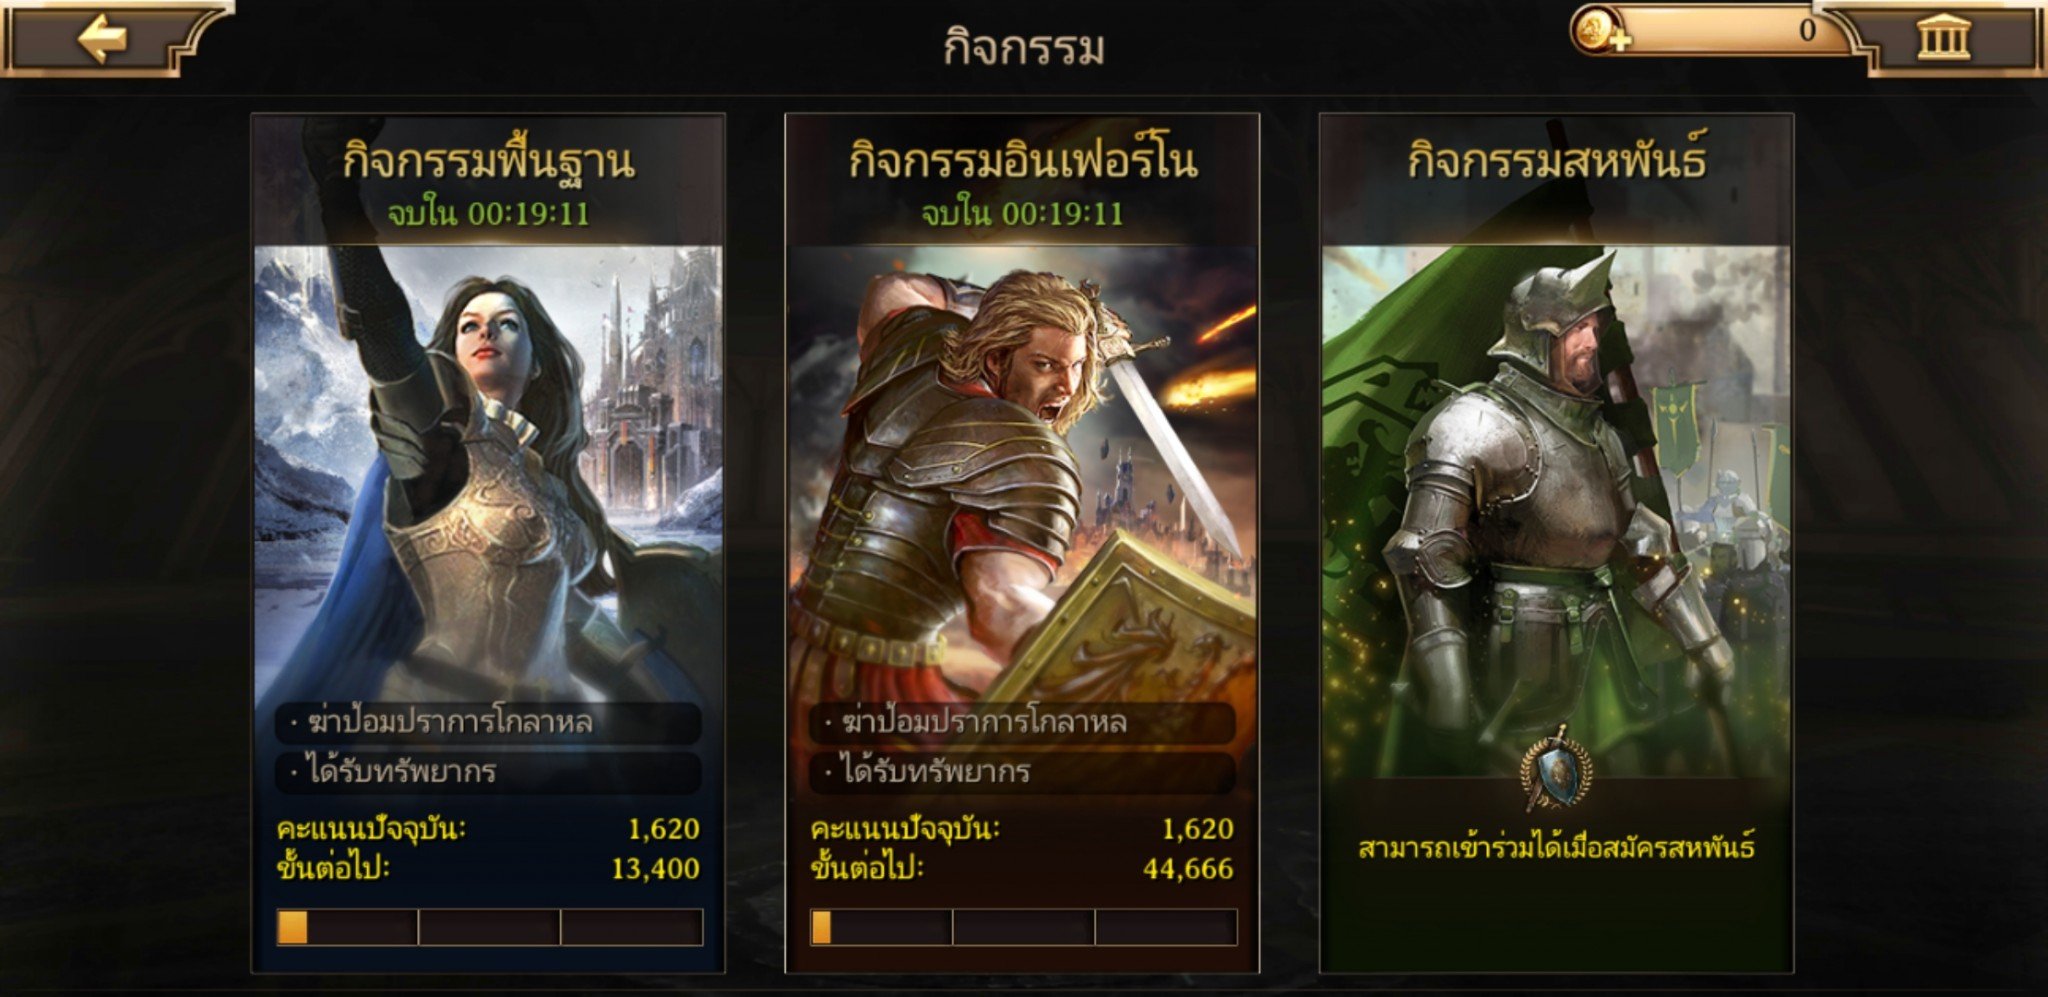Viewport: 2048px width, 997px height.
Task: Click the basic event countdown timer
Action: [488, 213]
